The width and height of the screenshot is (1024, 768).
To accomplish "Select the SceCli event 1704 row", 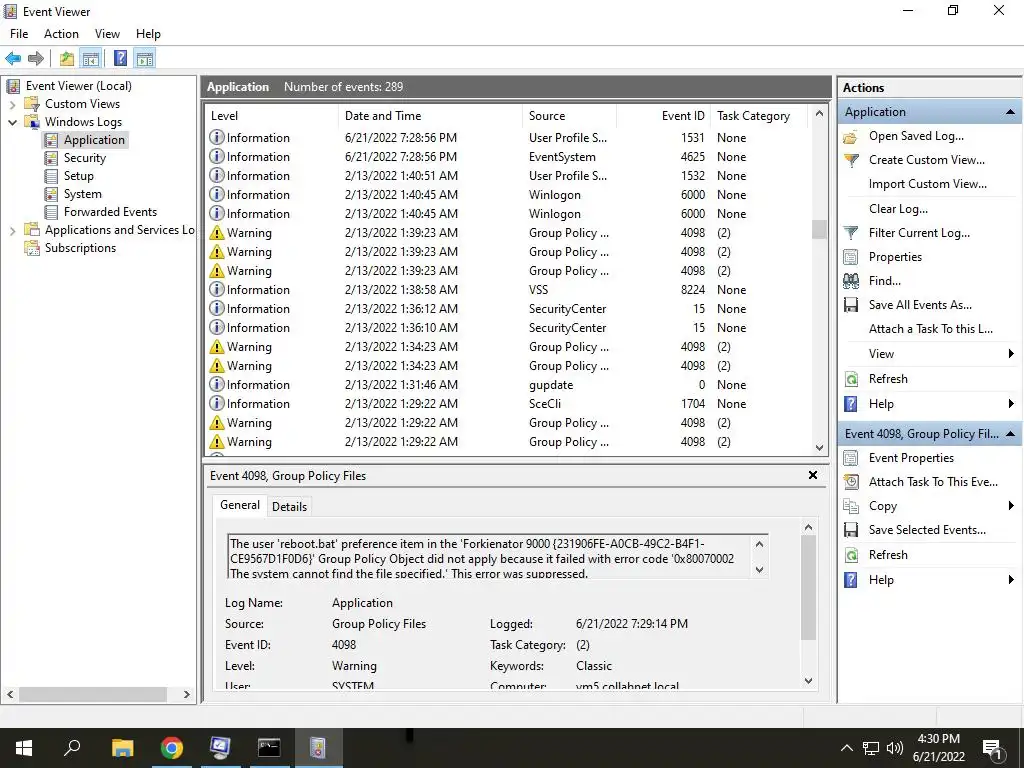I will 508,404.
